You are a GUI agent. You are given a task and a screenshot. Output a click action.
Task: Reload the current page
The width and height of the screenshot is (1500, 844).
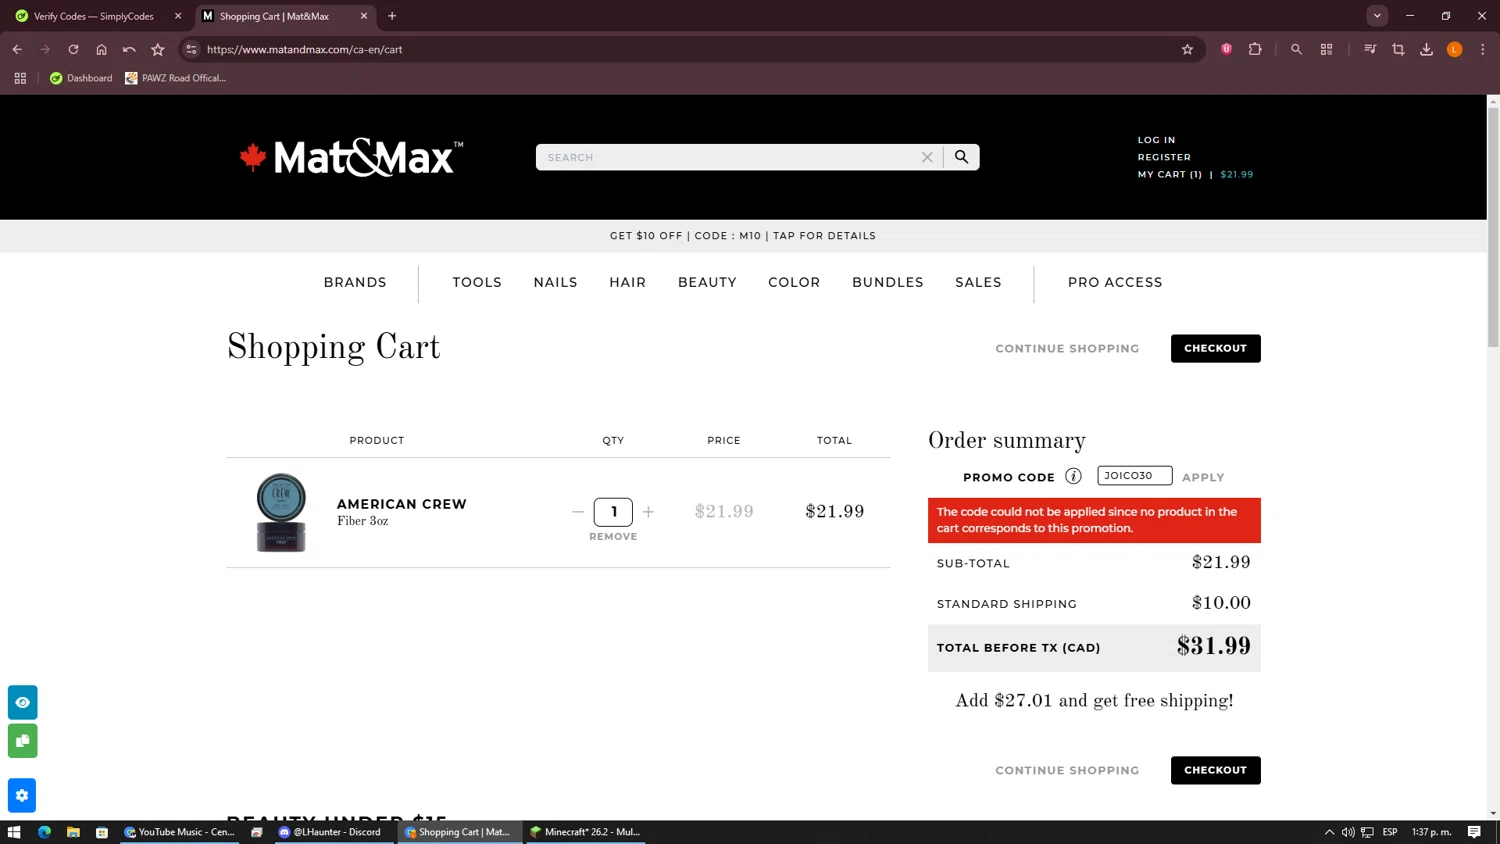tap(73, 49)
